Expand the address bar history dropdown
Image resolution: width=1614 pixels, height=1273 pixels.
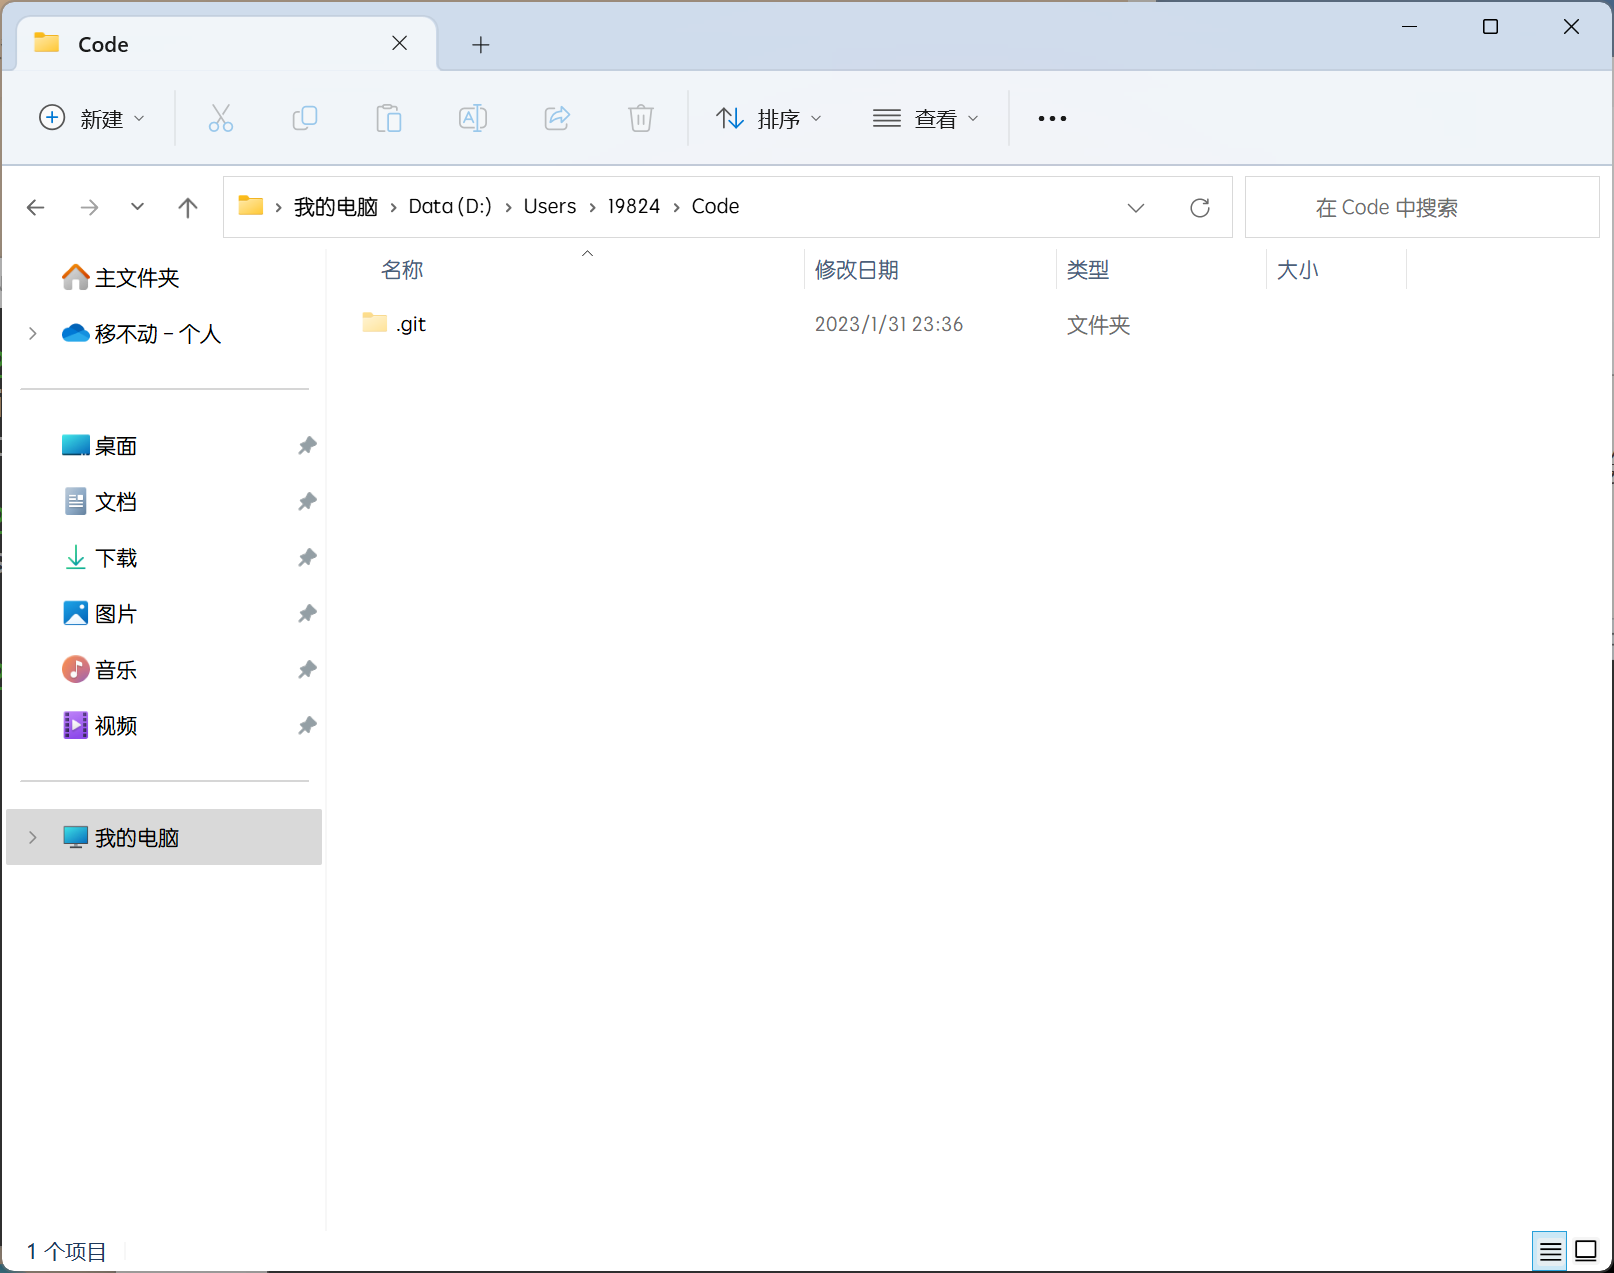(x=1136, y=207)
